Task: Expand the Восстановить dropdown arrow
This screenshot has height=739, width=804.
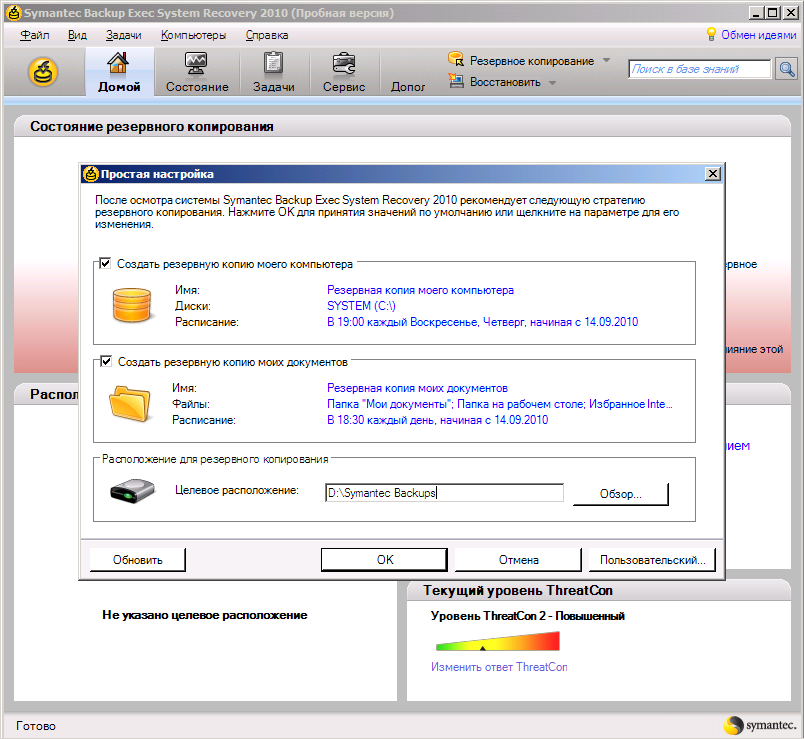Action: point(553,83)
